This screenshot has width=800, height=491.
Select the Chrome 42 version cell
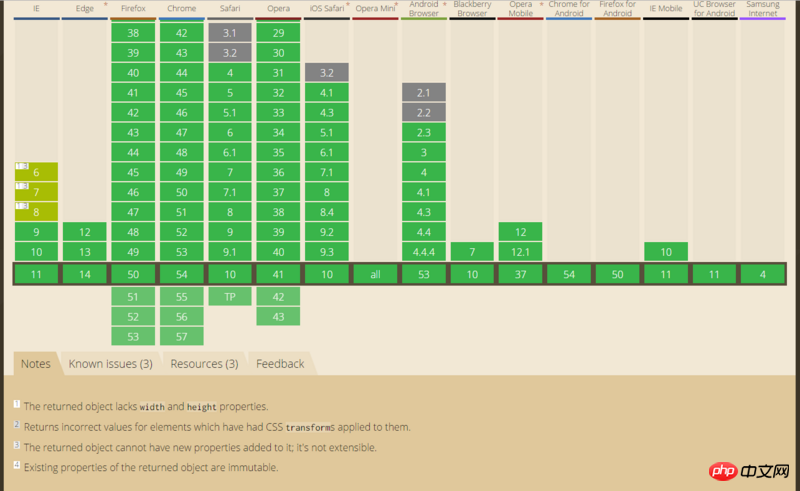(x=182, y=33)
